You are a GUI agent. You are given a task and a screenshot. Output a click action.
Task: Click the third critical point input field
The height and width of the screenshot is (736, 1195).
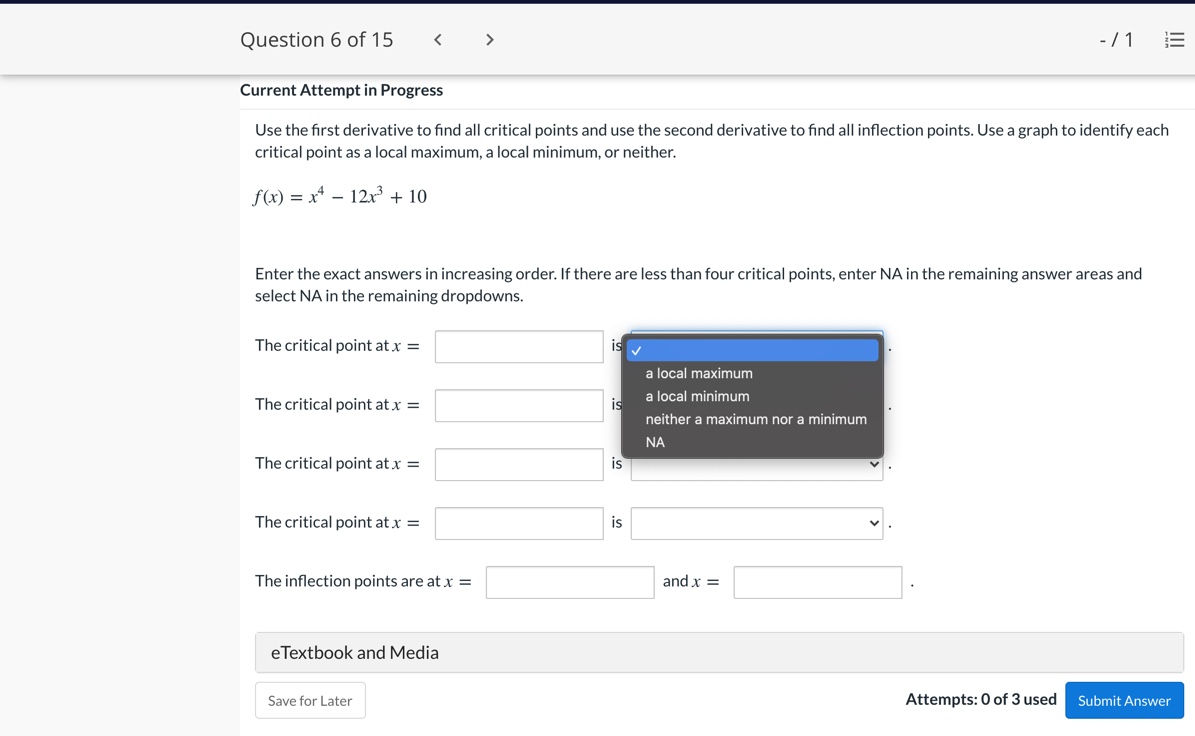(x=519, y=463)
